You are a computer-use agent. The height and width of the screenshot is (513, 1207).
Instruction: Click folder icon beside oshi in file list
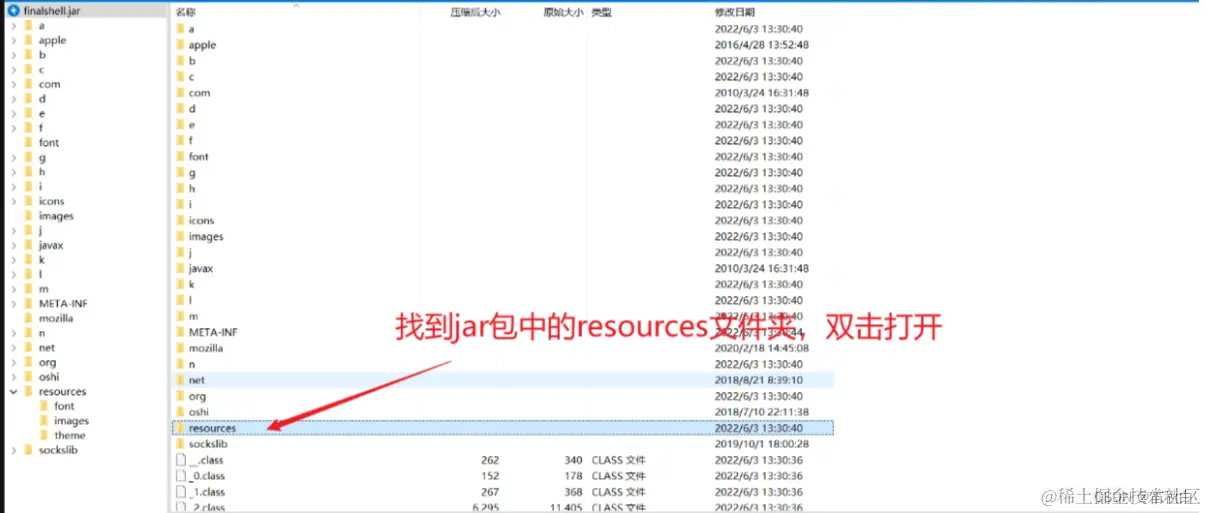pos(181,413)
